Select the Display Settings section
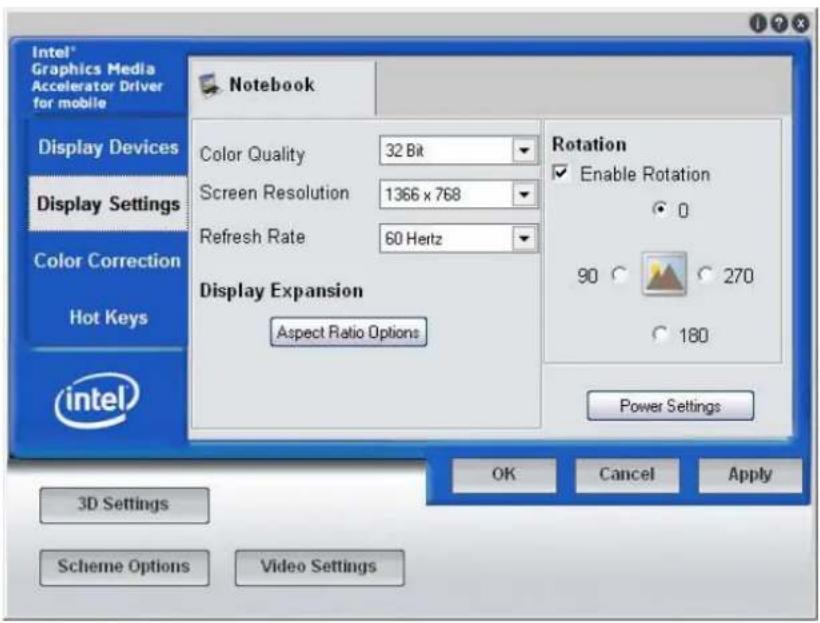Viewport: 820px width, 623px height. [108, 203]
